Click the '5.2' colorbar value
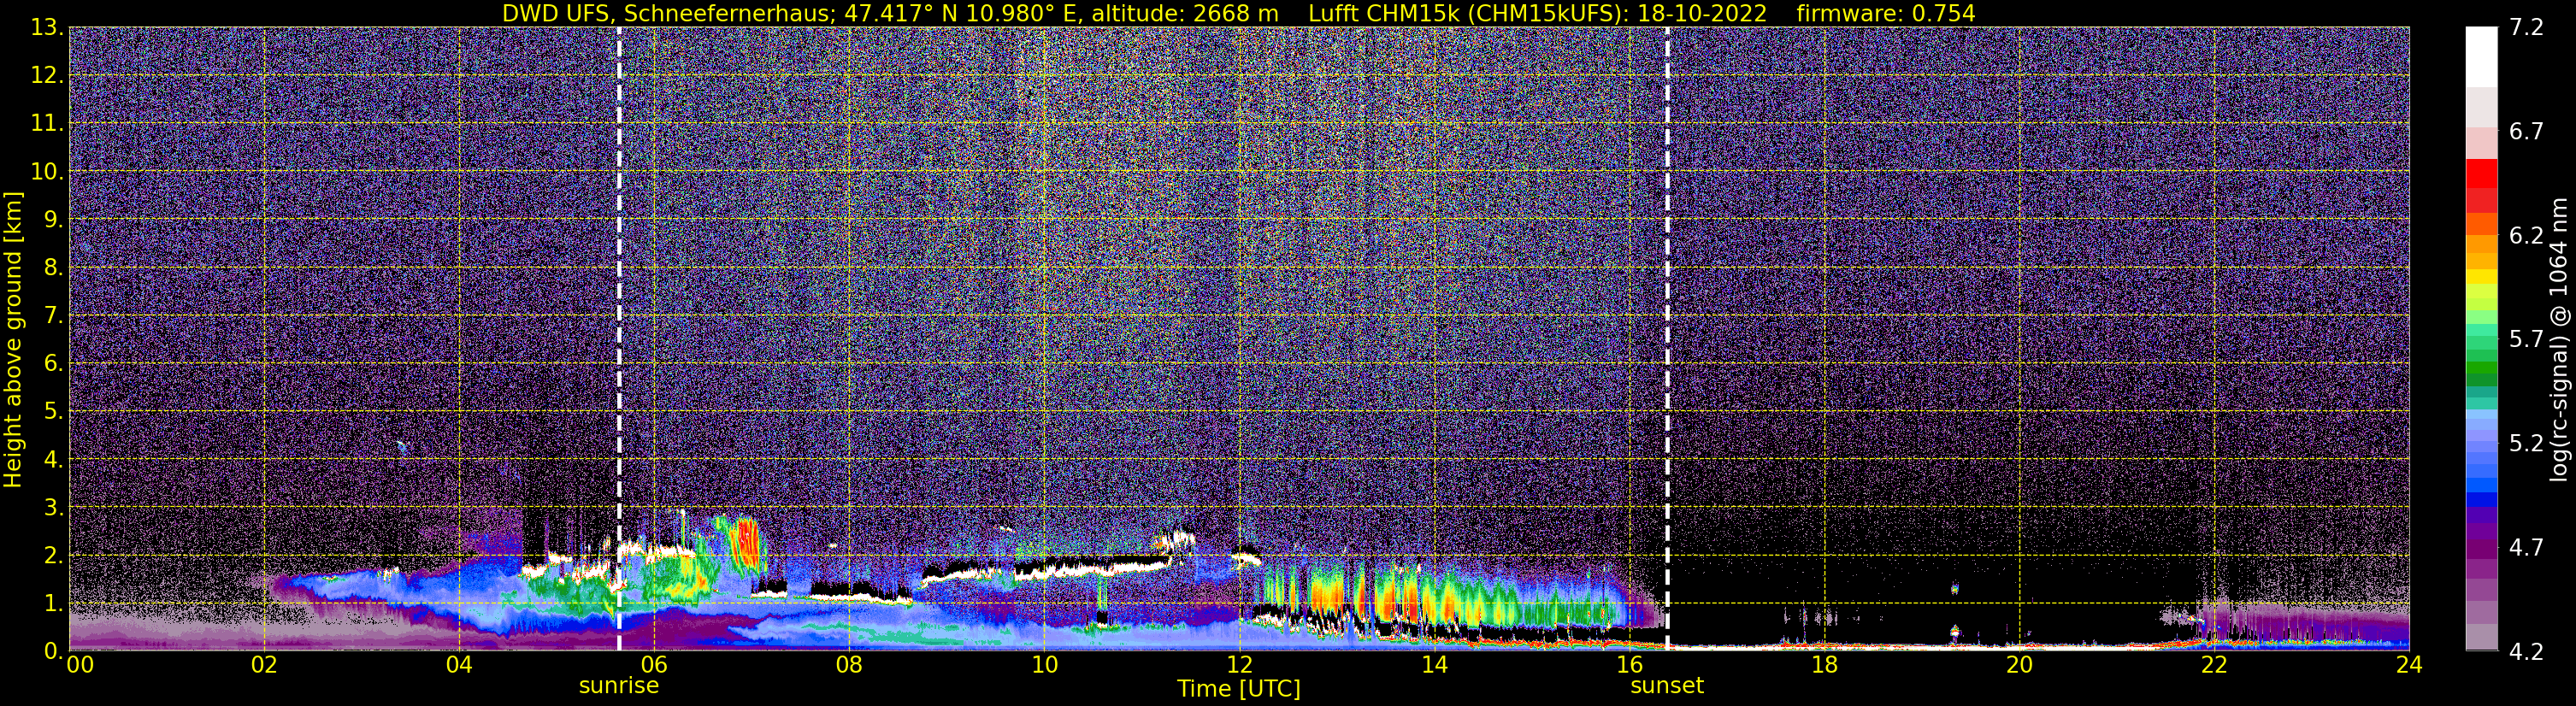The width and height of the screenshot is (2576, 706). [2526, 444]
